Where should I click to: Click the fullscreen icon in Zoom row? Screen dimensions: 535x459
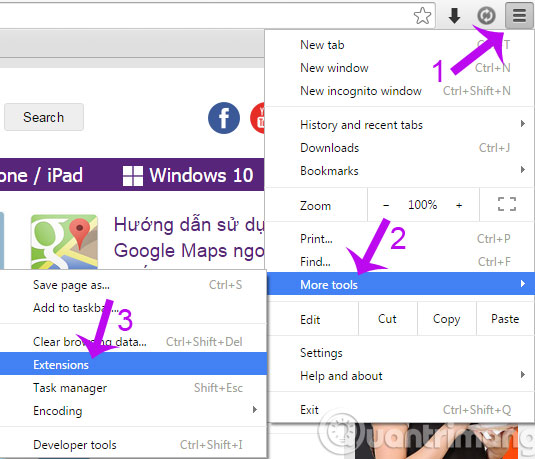coord(507,204)
